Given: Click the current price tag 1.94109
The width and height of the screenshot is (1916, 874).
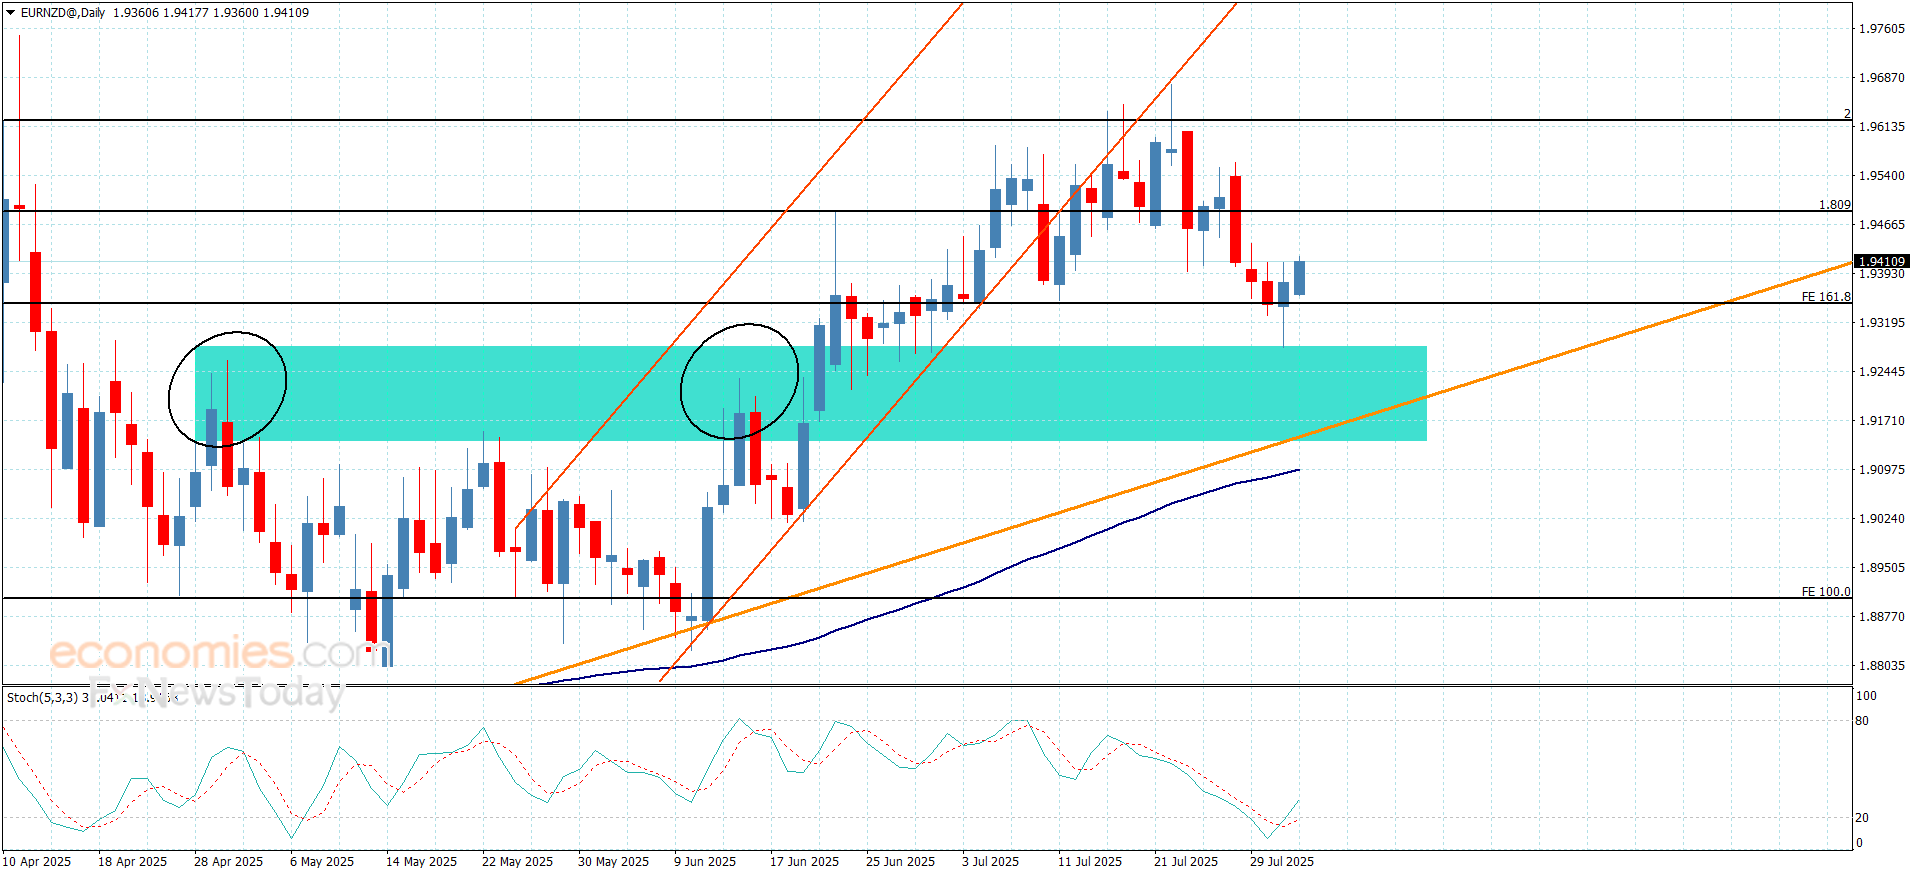Looking at the screenshot, I should [x=1881, y=262].
